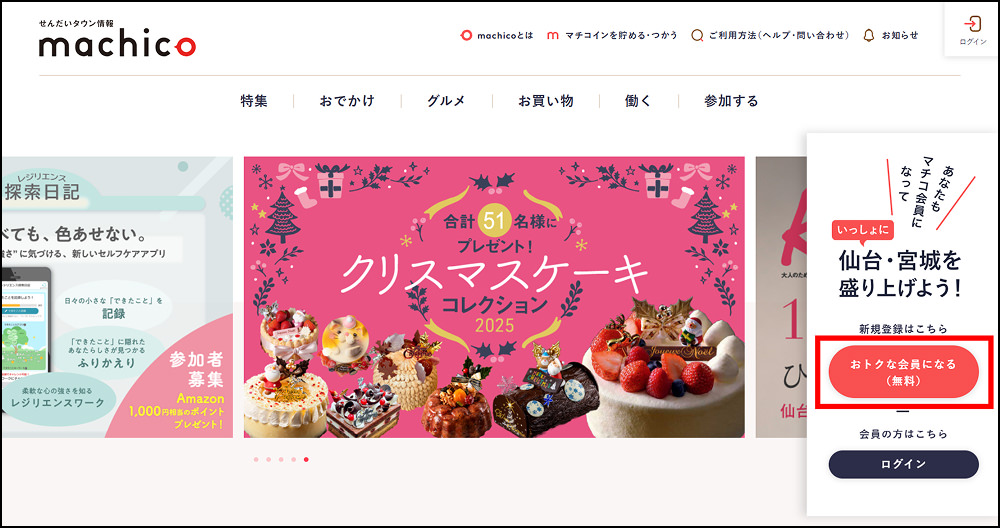1000x528 pixels.
Task: Select the third carousel dot
Action: (281, 459)
